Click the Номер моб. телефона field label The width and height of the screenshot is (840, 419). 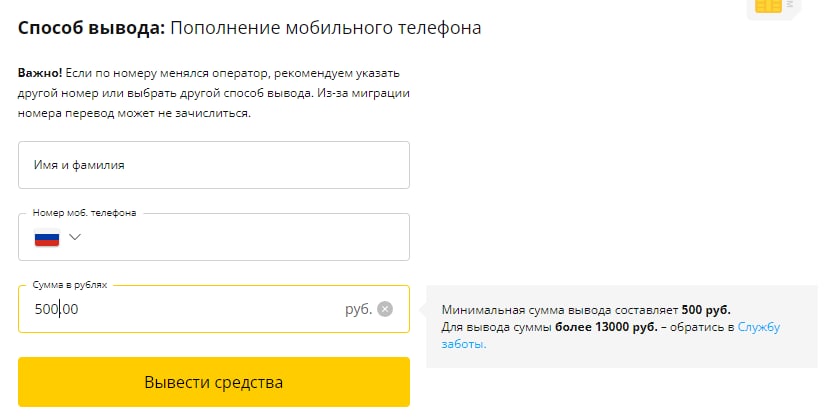[x=85, y=213]
